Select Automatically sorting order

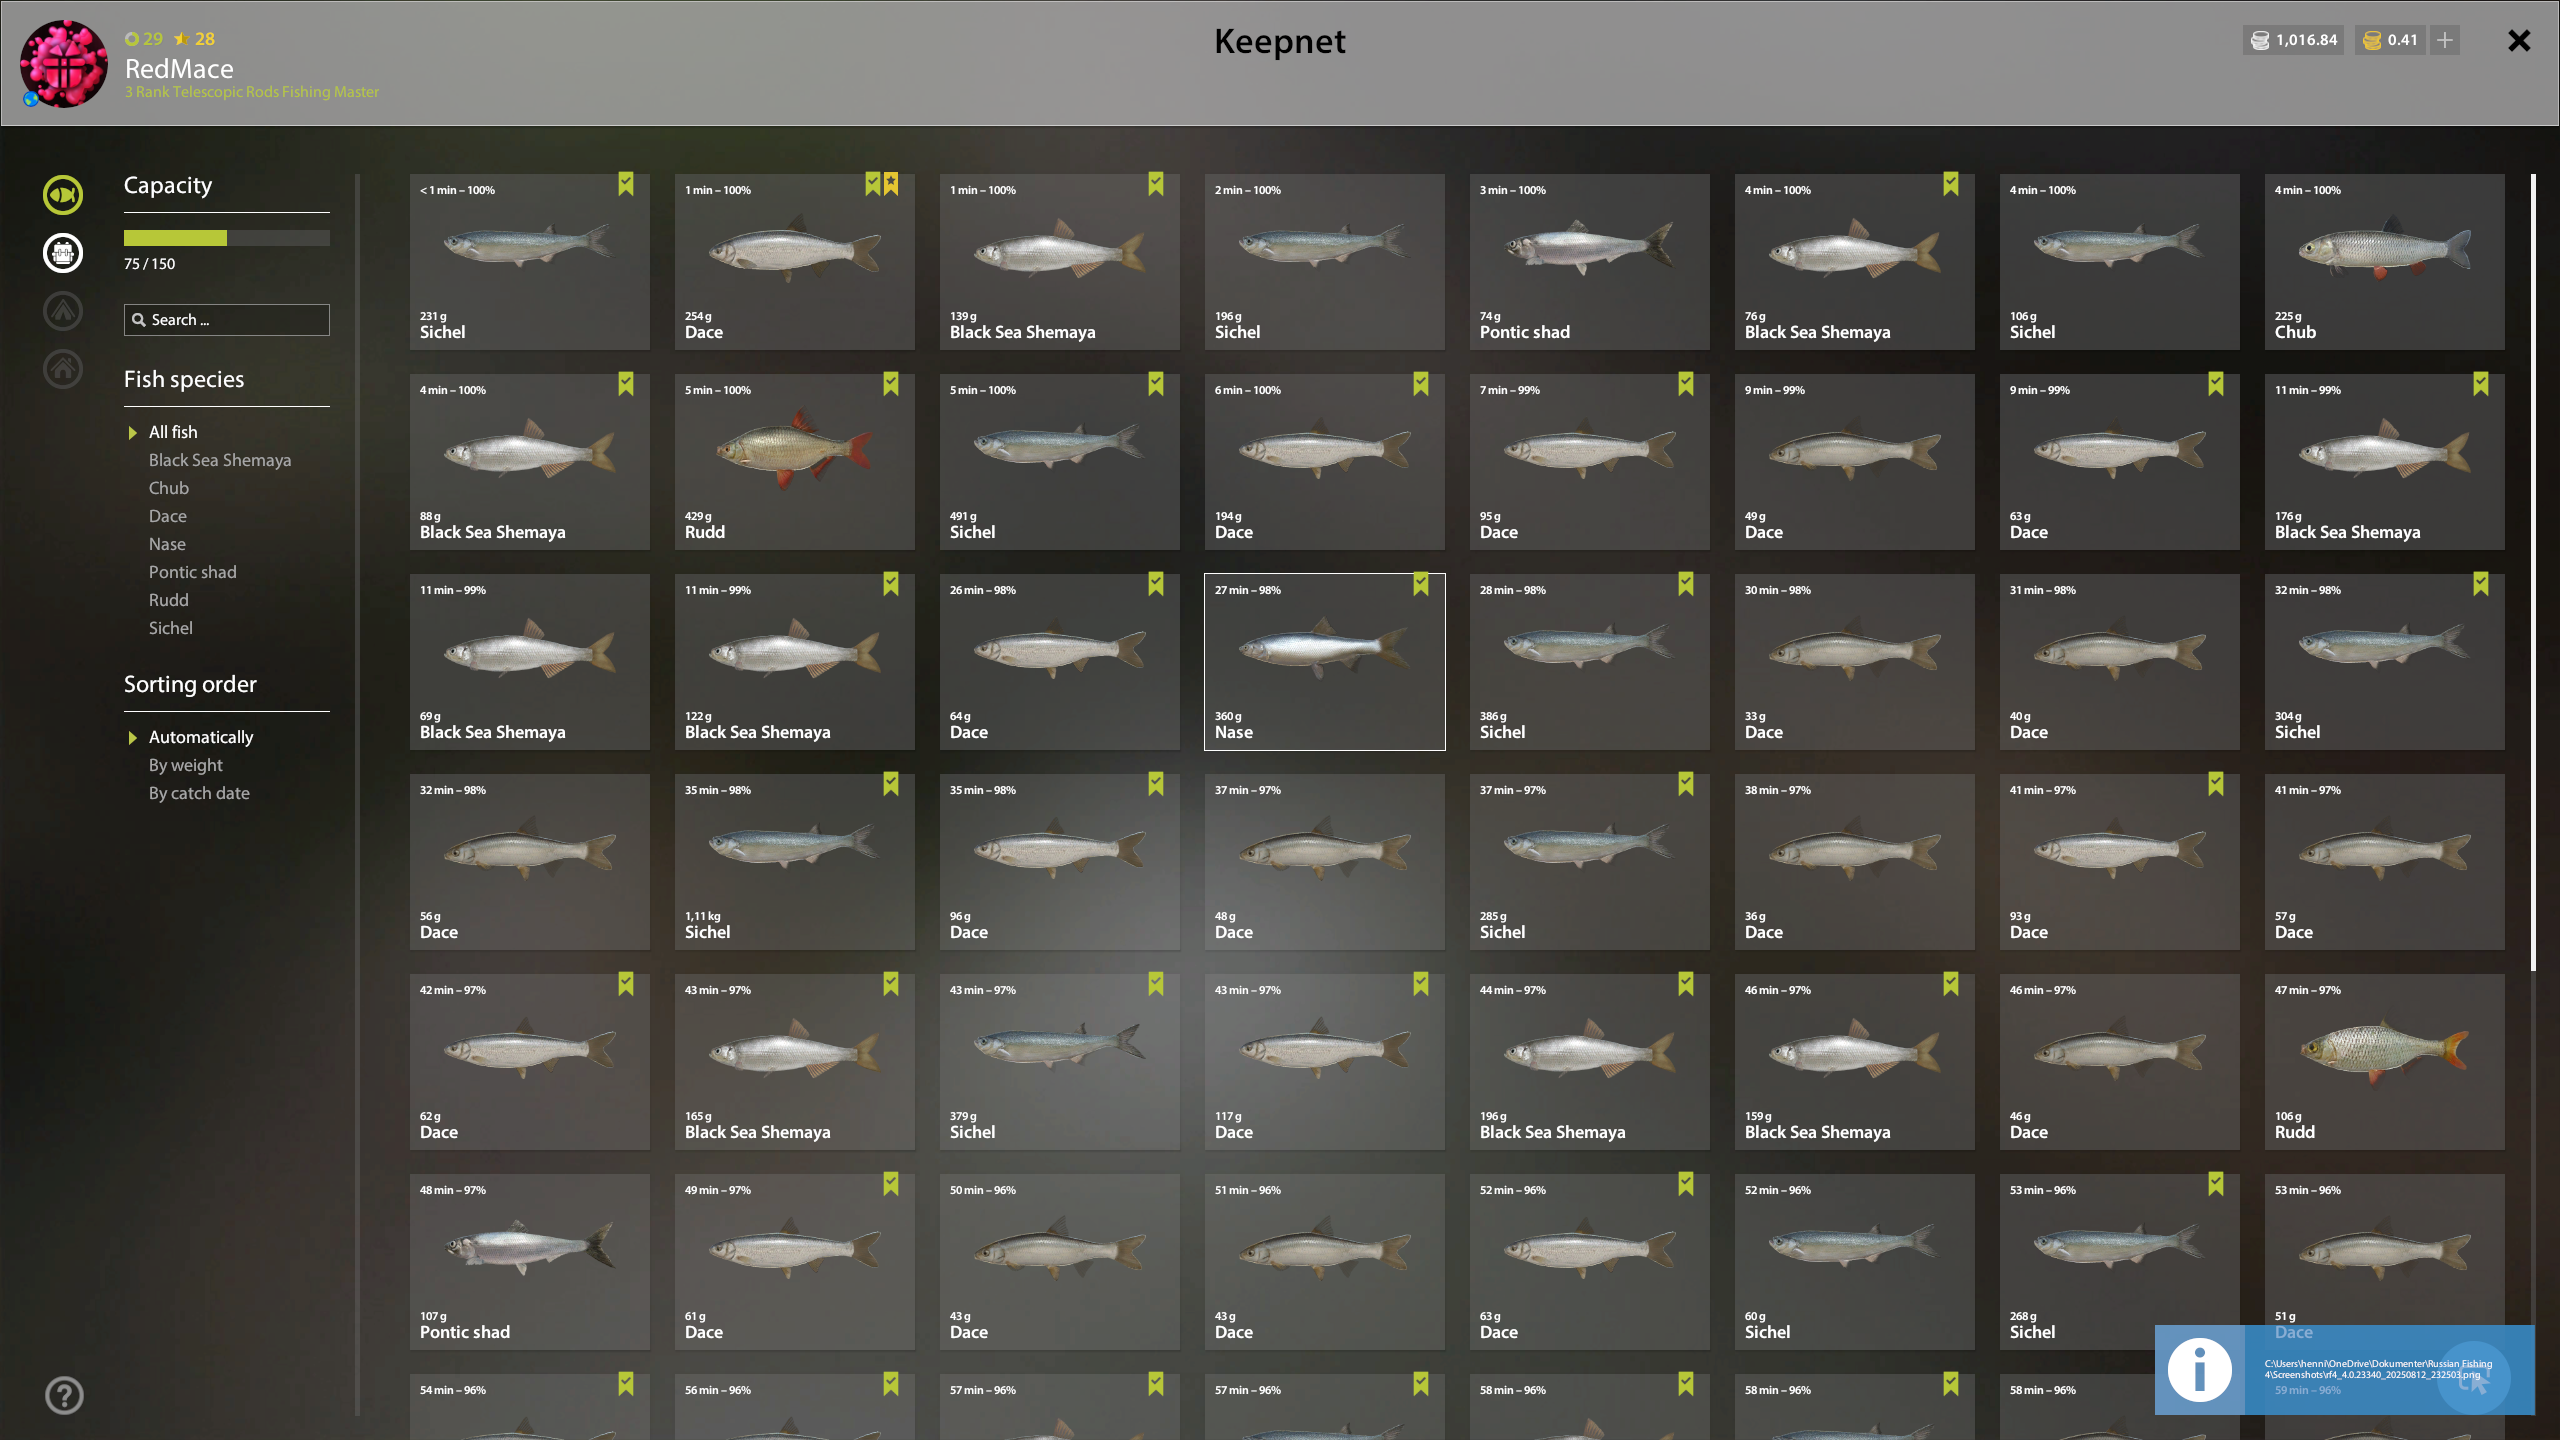pos(201,737)
